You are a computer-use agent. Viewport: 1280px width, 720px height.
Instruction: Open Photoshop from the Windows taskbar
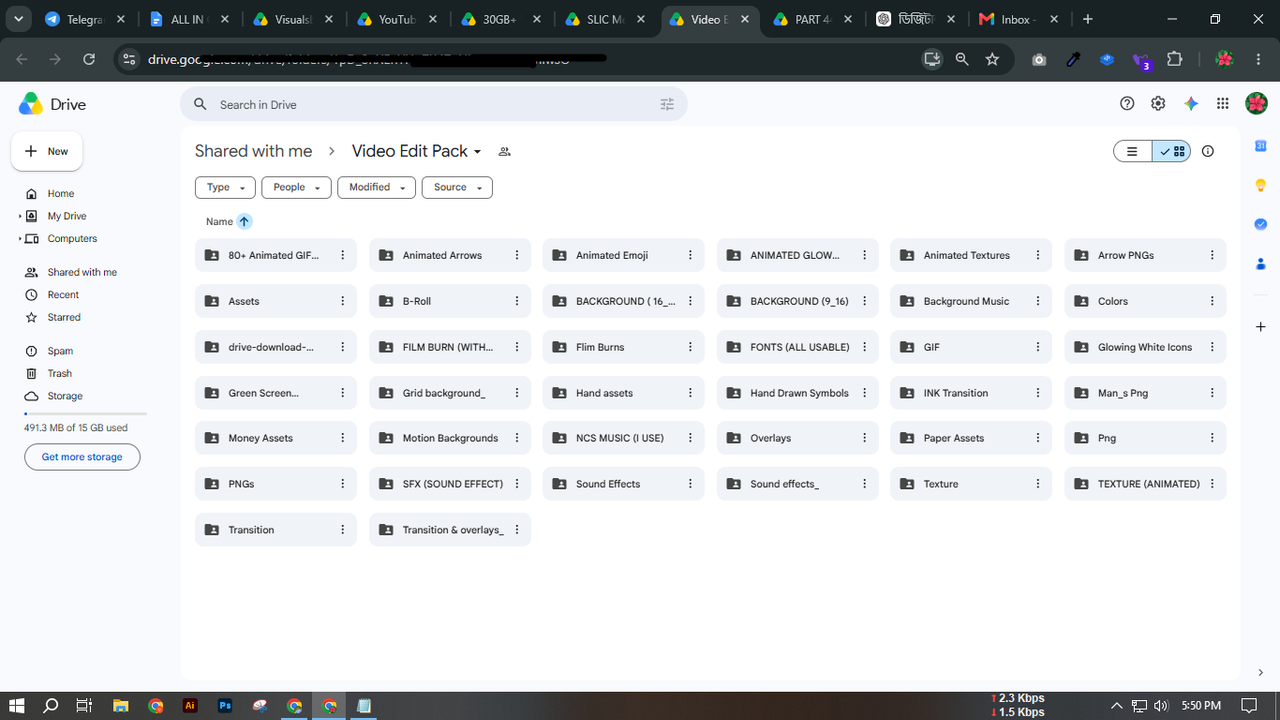pos(225,706)
